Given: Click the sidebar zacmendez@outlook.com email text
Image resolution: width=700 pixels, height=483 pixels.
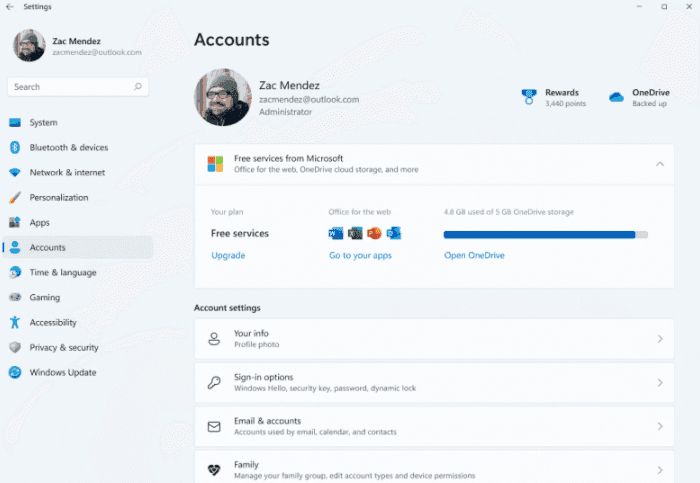Looking at the screenshot, I should (x=97, y=52).
